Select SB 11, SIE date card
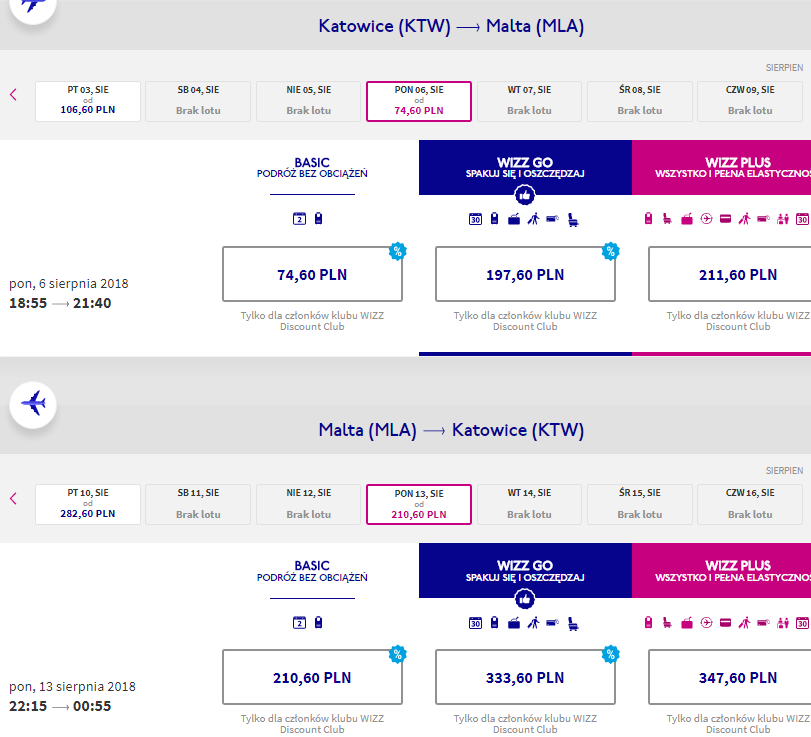 pyautogui.click(x=198, y=504)
